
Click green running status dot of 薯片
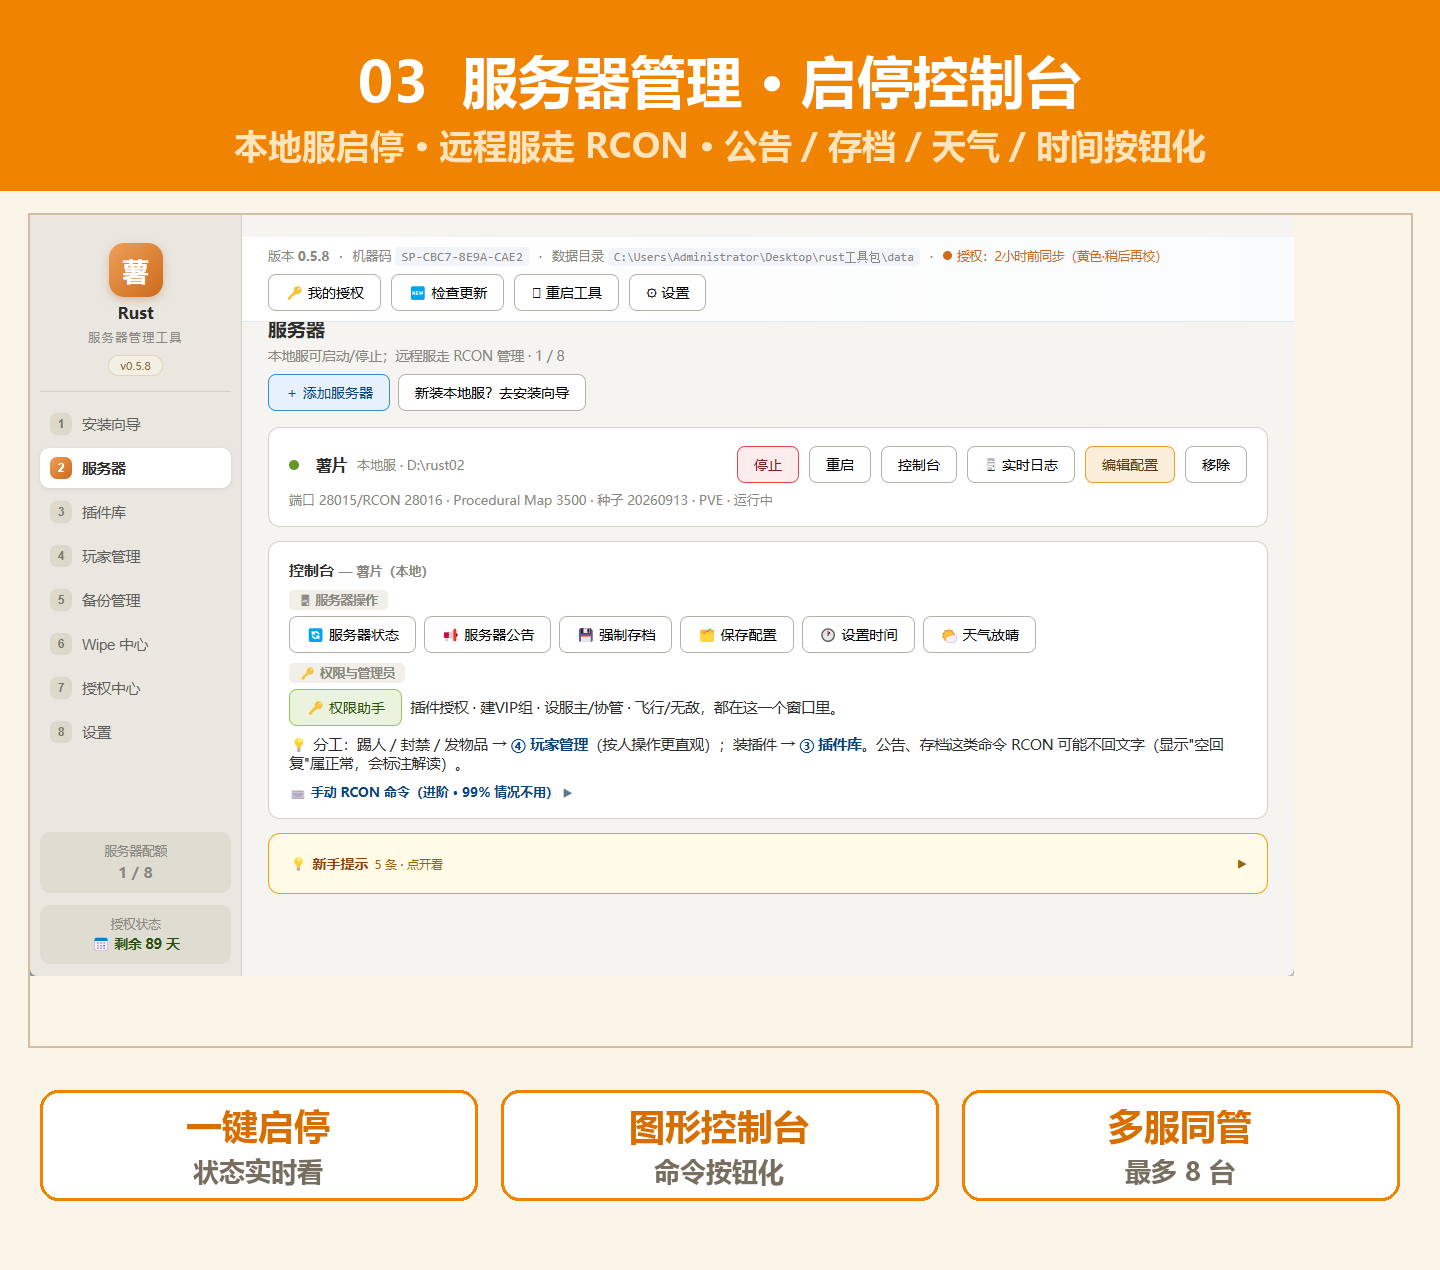point(294,465)
